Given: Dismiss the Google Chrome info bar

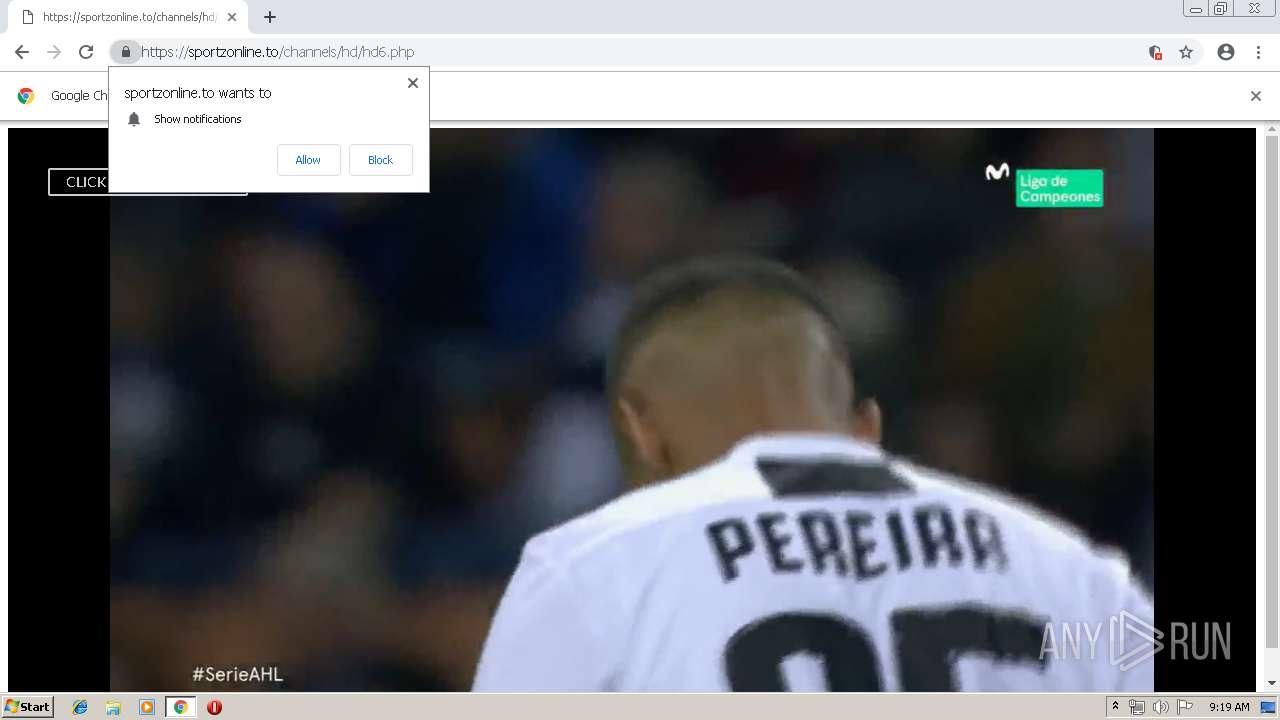Looking at the screenshot, I should [x=1255, y=96].
